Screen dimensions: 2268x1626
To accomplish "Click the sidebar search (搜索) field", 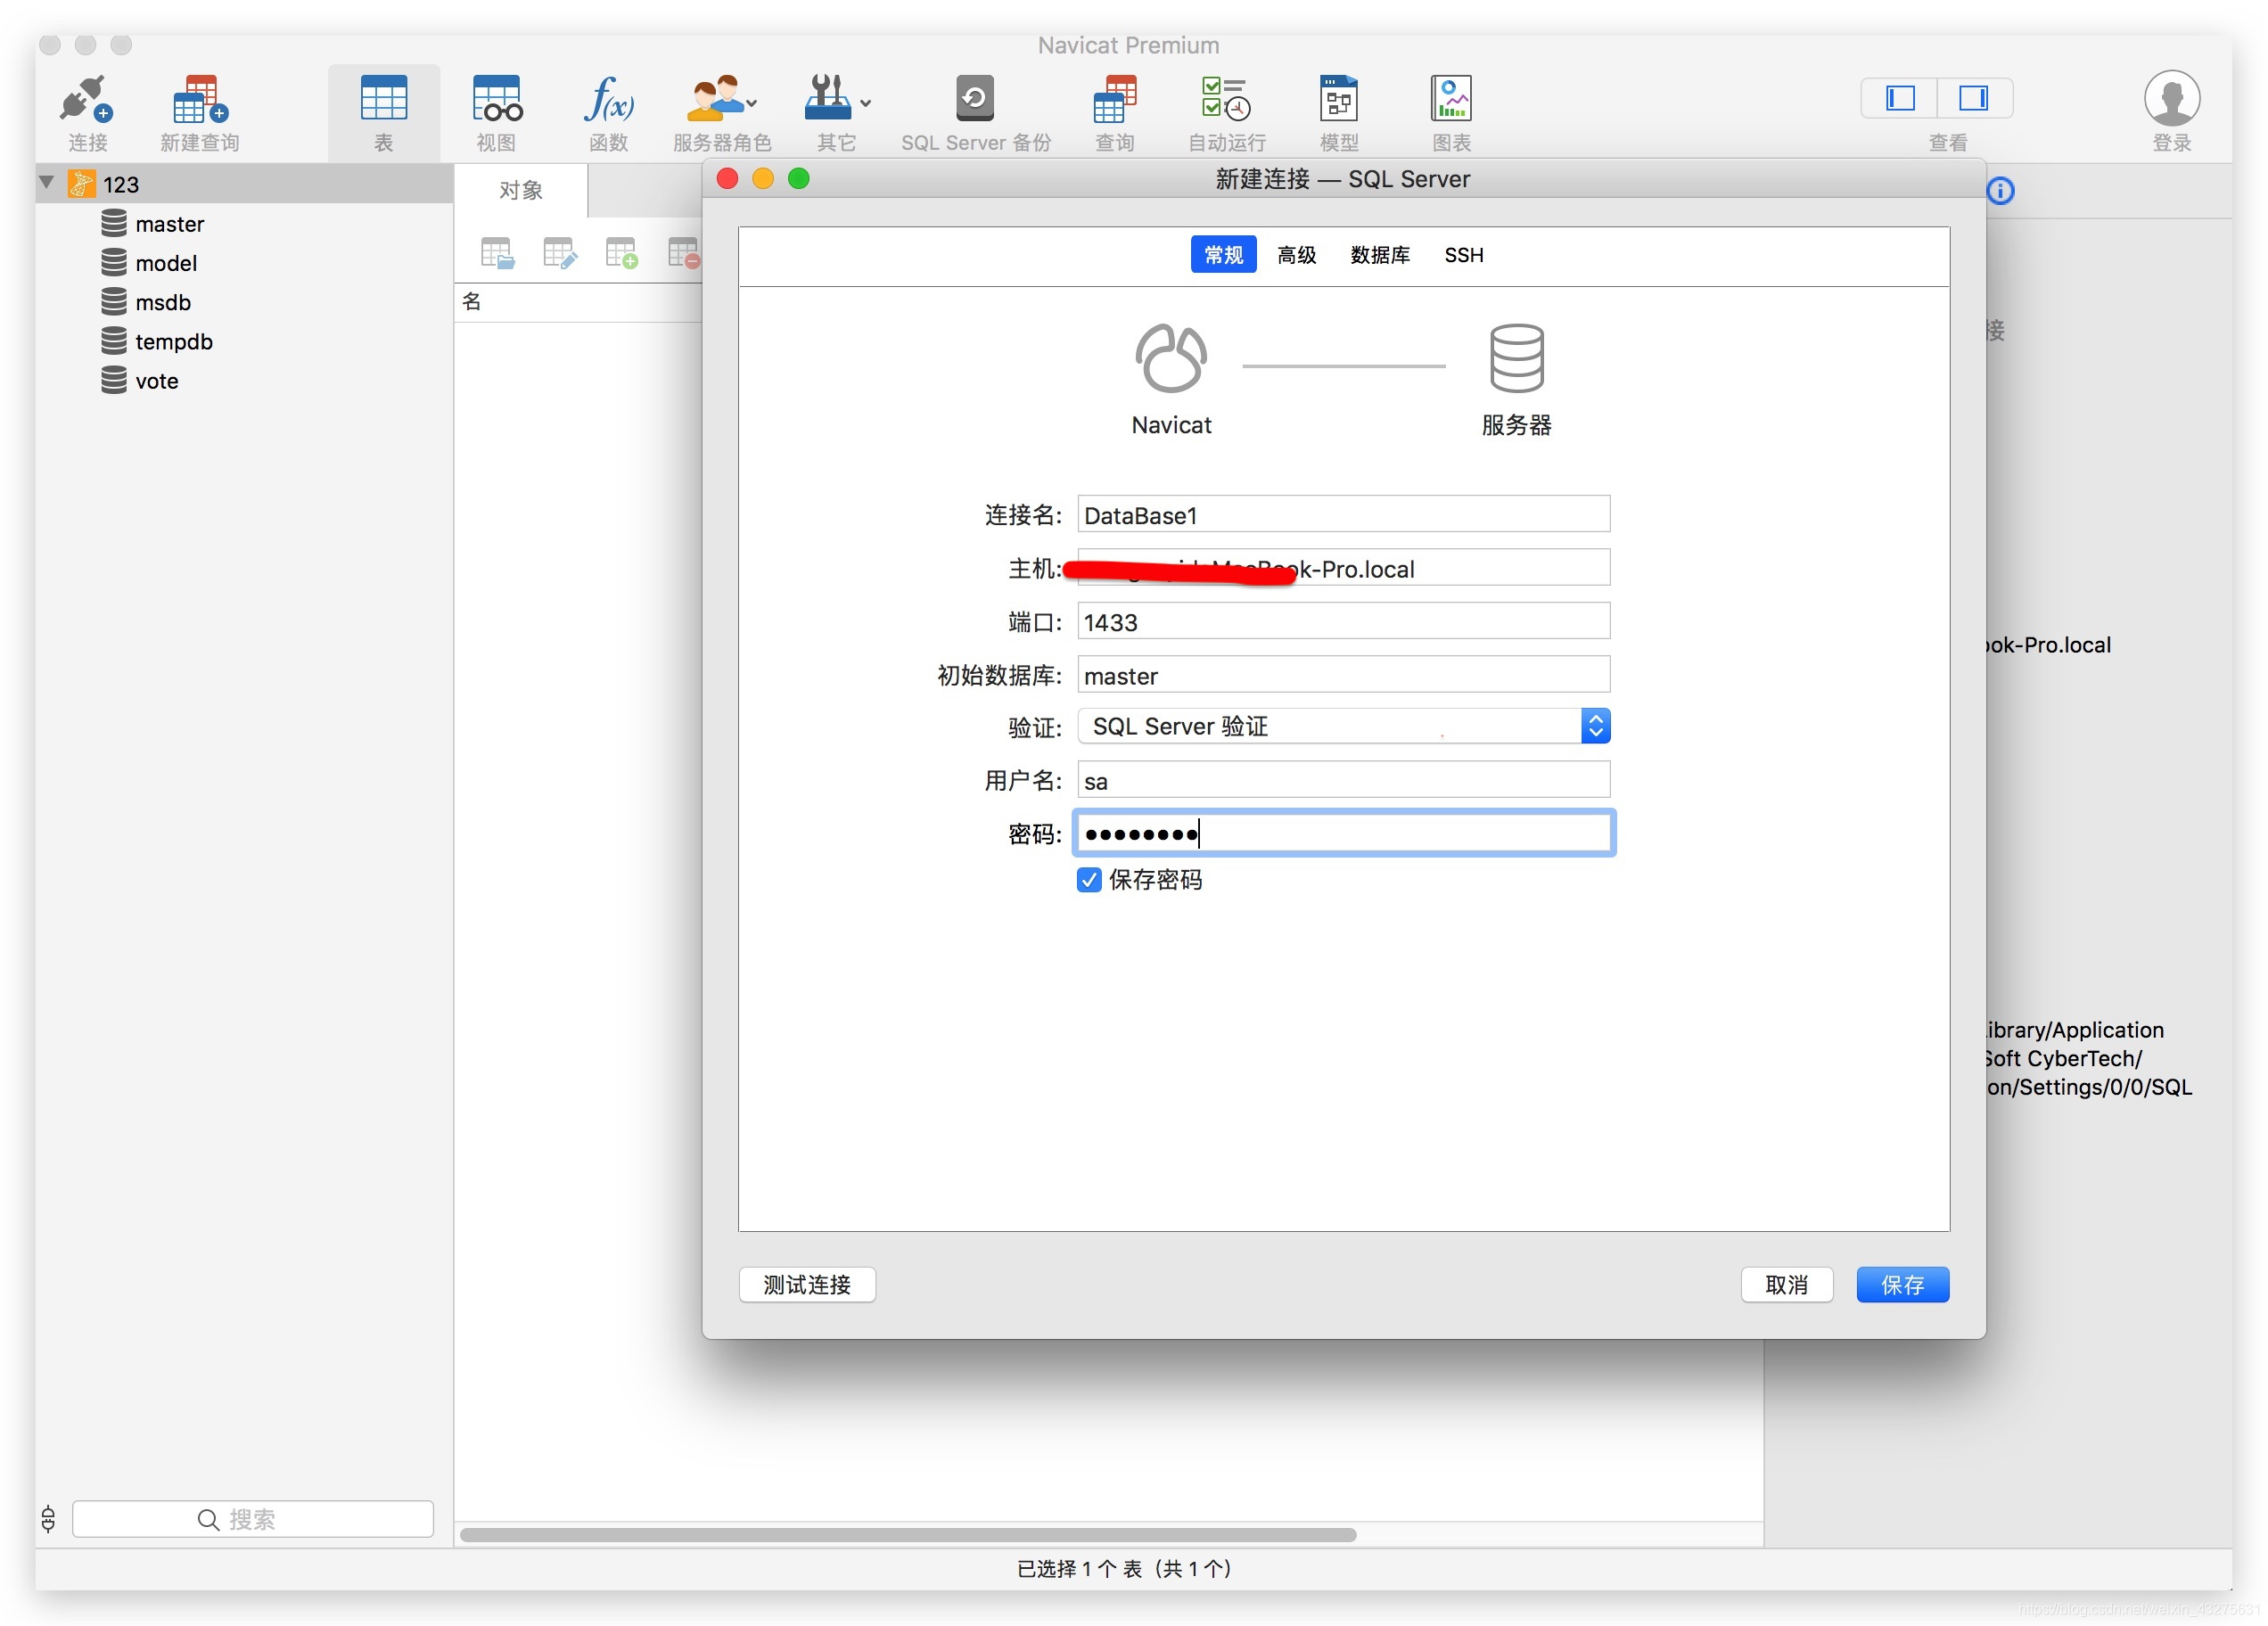I will (x=253, y=1519).
